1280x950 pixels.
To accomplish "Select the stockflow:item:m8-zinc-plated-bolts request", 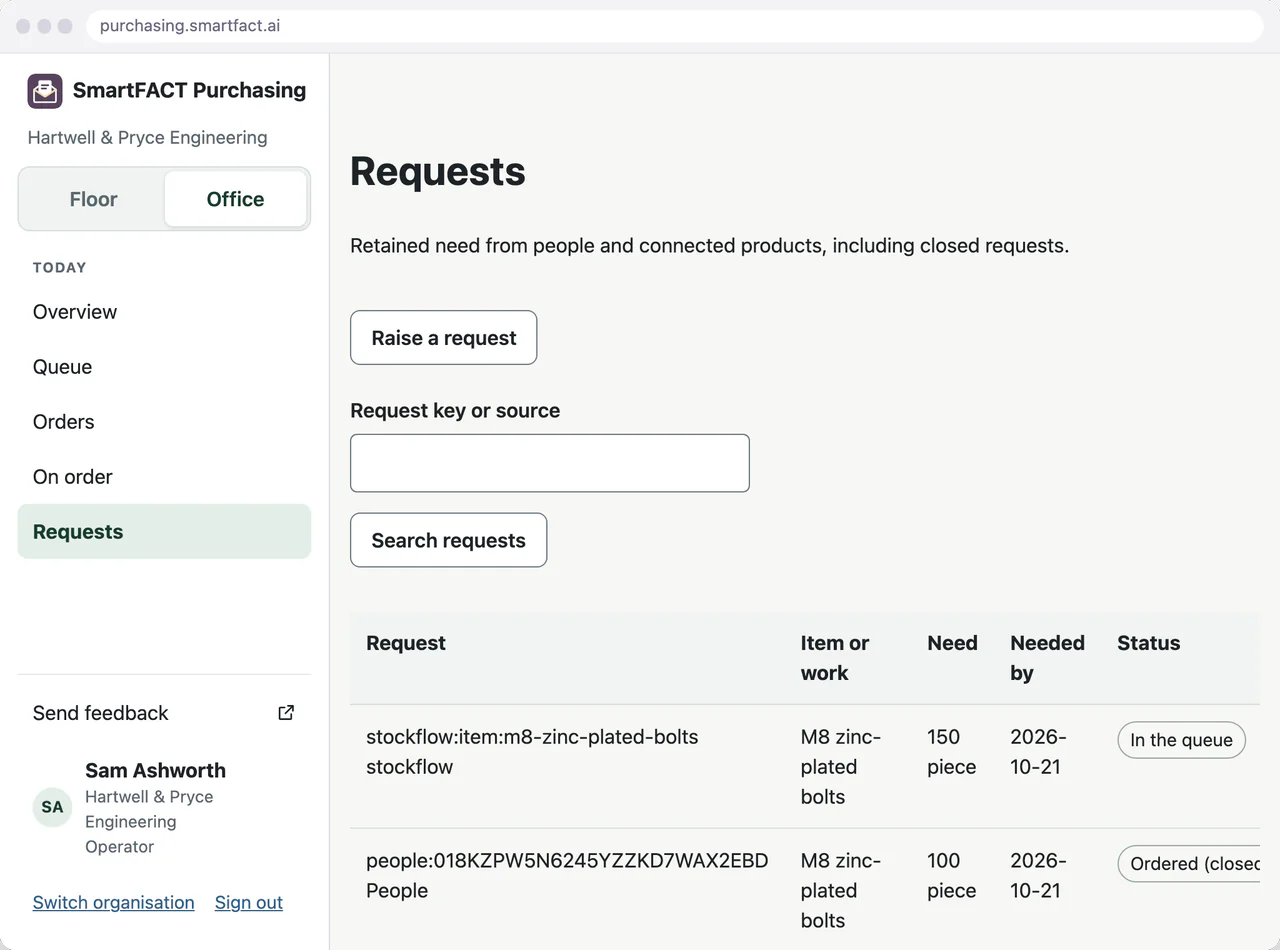I will tap(532, 737).
